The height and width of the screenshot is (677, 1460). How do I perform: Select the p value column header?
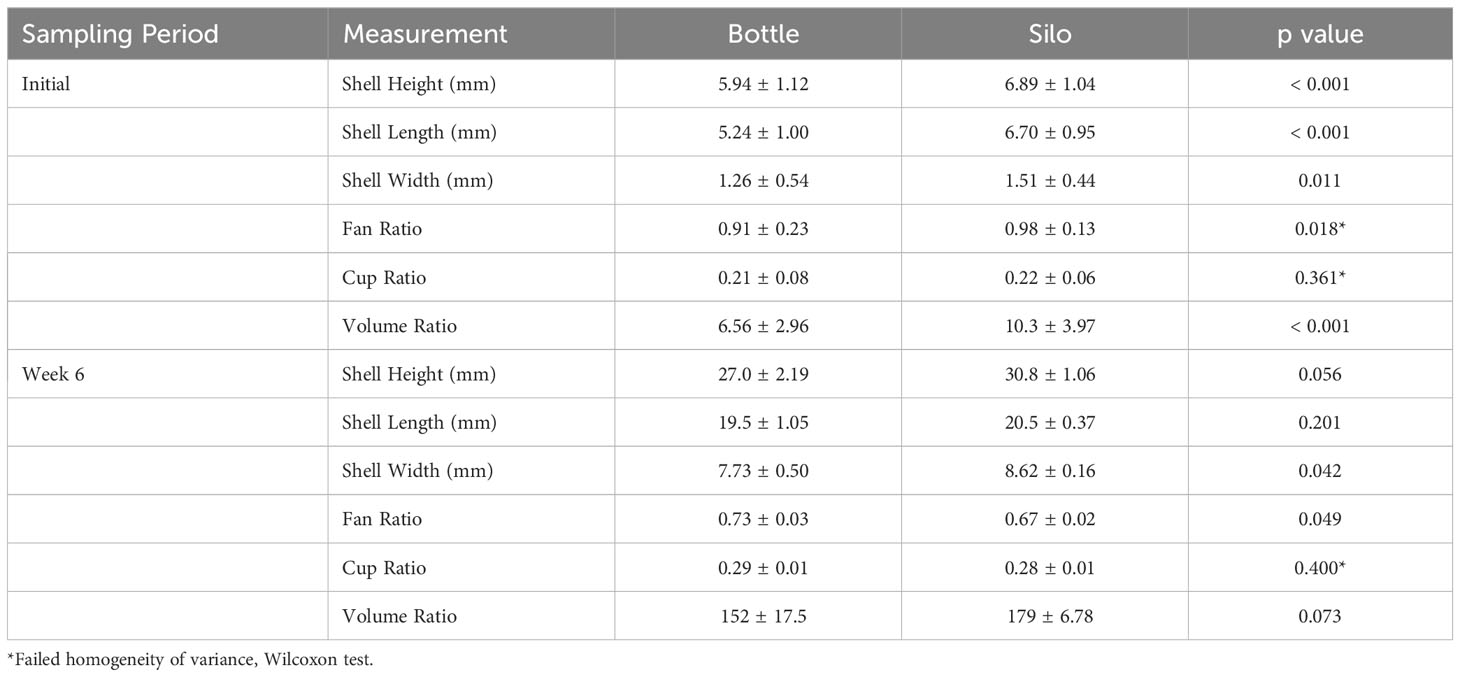(1320, 34)
